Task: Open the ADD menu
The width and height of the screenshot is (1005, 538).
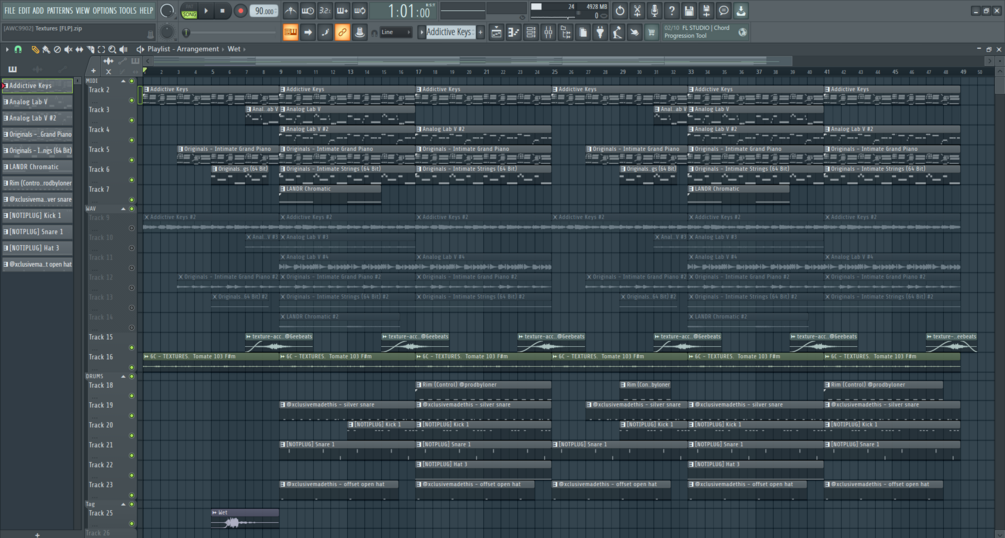Action: (38, 10)
